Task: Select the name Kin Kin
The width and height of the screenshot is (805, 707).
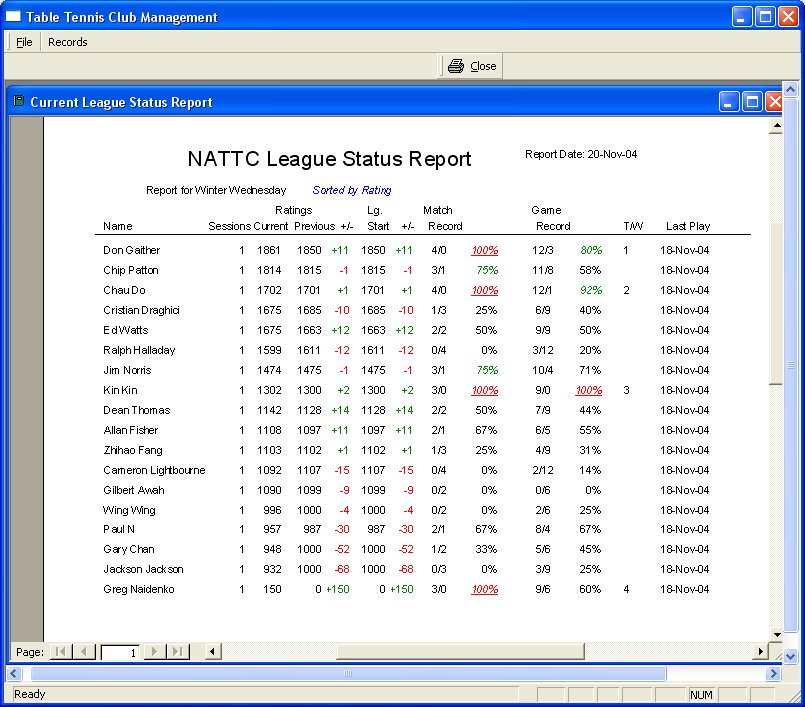Action: pos(120,390)
